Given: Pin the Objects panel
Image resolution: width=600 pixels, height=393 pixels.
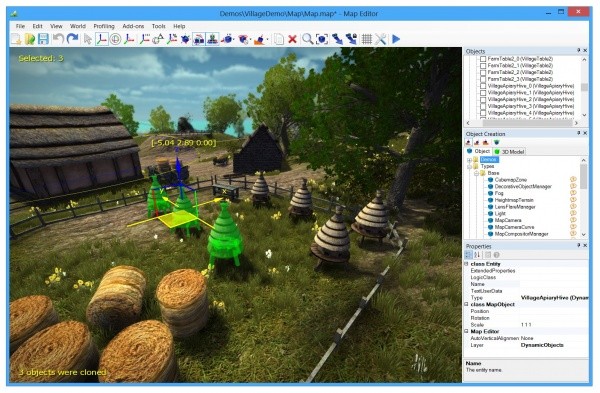Looking at the screenshot, I should (x=579, y=51).
